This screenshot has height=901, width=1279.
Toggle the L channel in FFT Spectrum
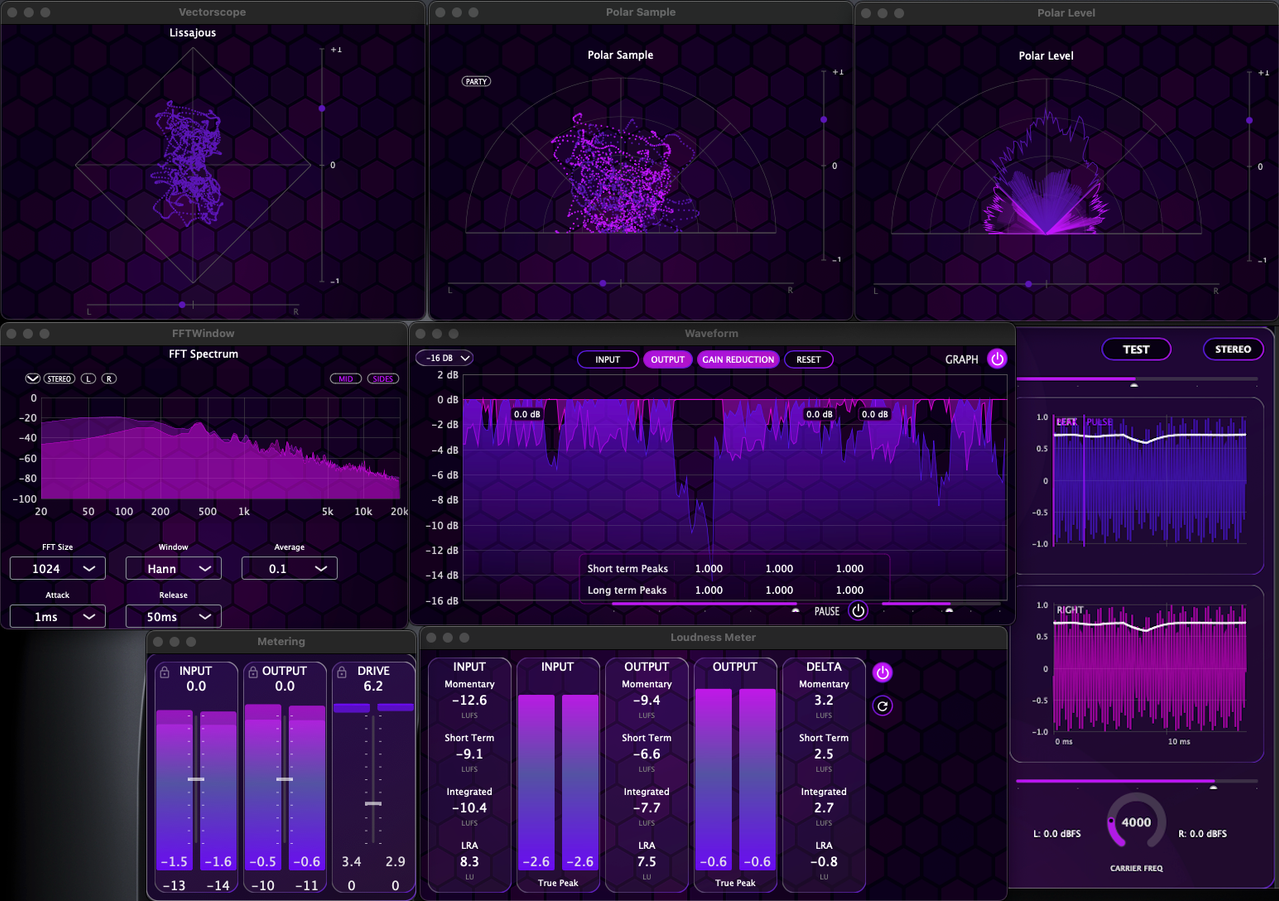pyautogui.click(x=89, y=379)
